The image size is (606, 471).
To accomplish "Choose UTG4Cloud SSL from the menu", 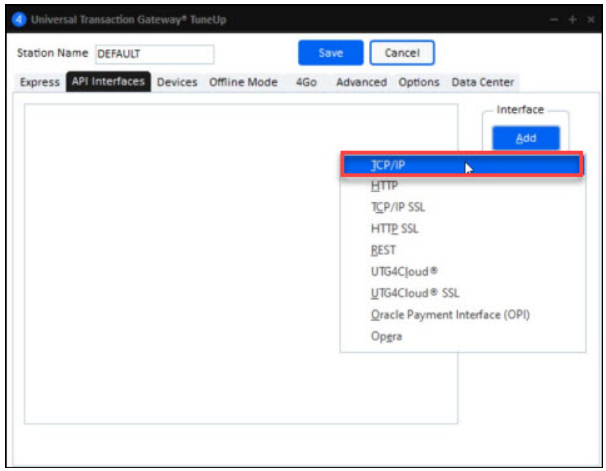I will click(414, 294).
